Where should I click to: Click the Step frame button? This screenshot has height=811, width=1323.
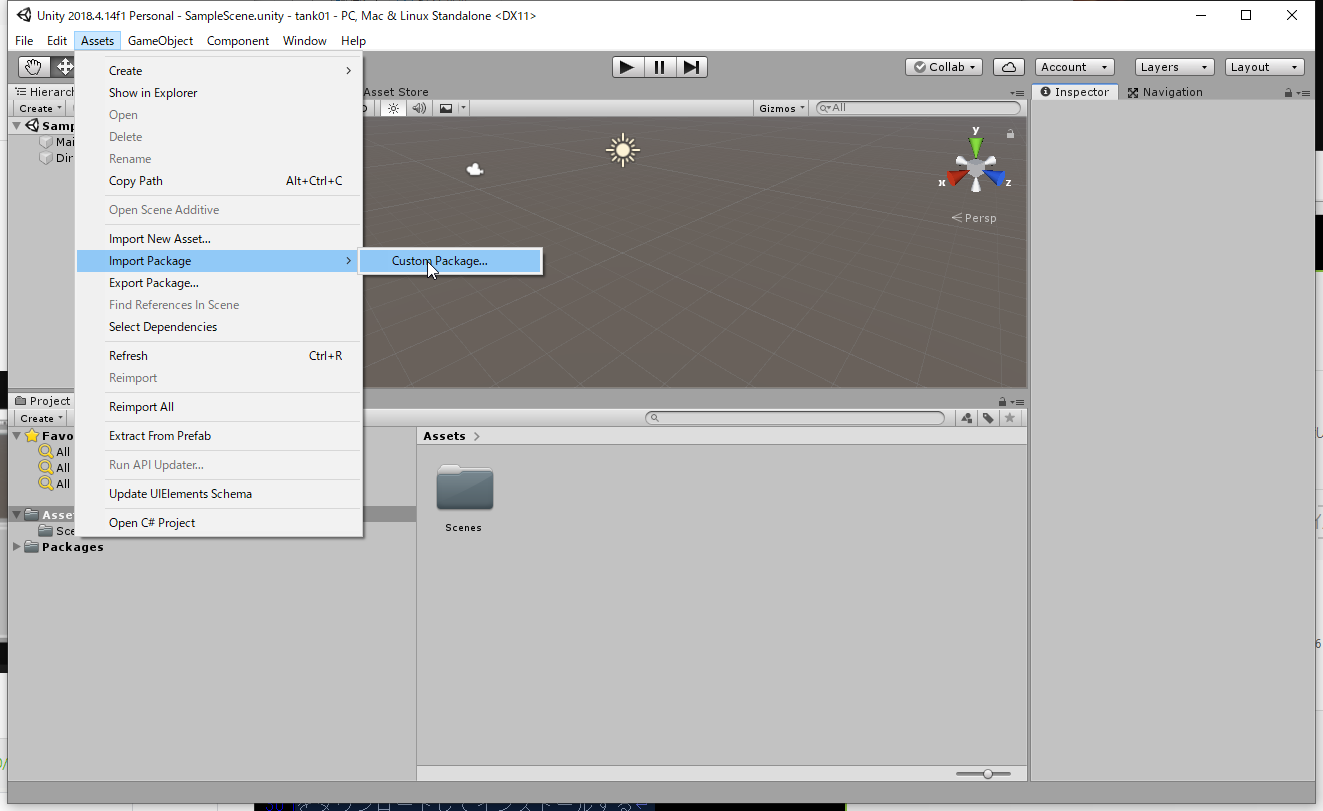pos(691,67)
